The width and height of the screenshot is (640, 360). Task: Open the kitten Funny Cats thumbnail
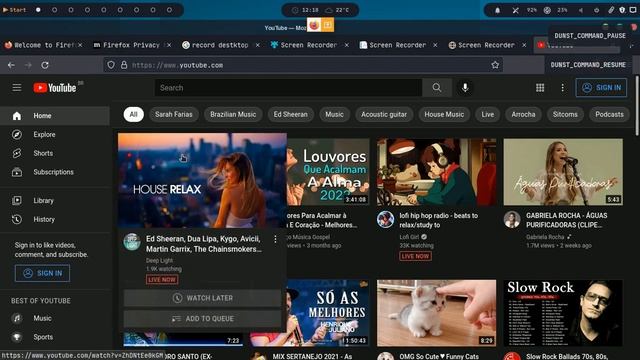click(437, 313)
